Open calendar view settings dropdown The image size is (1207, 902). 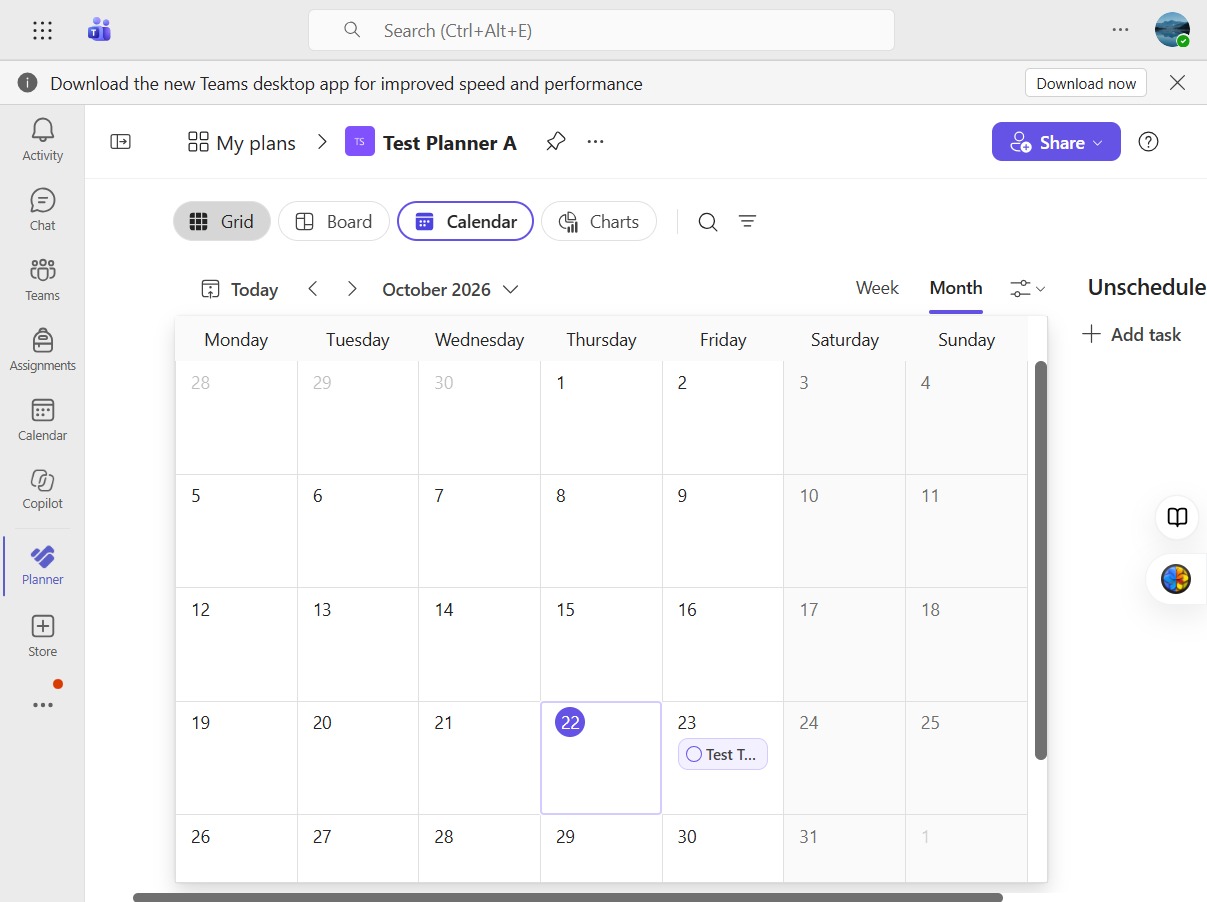1027,289
